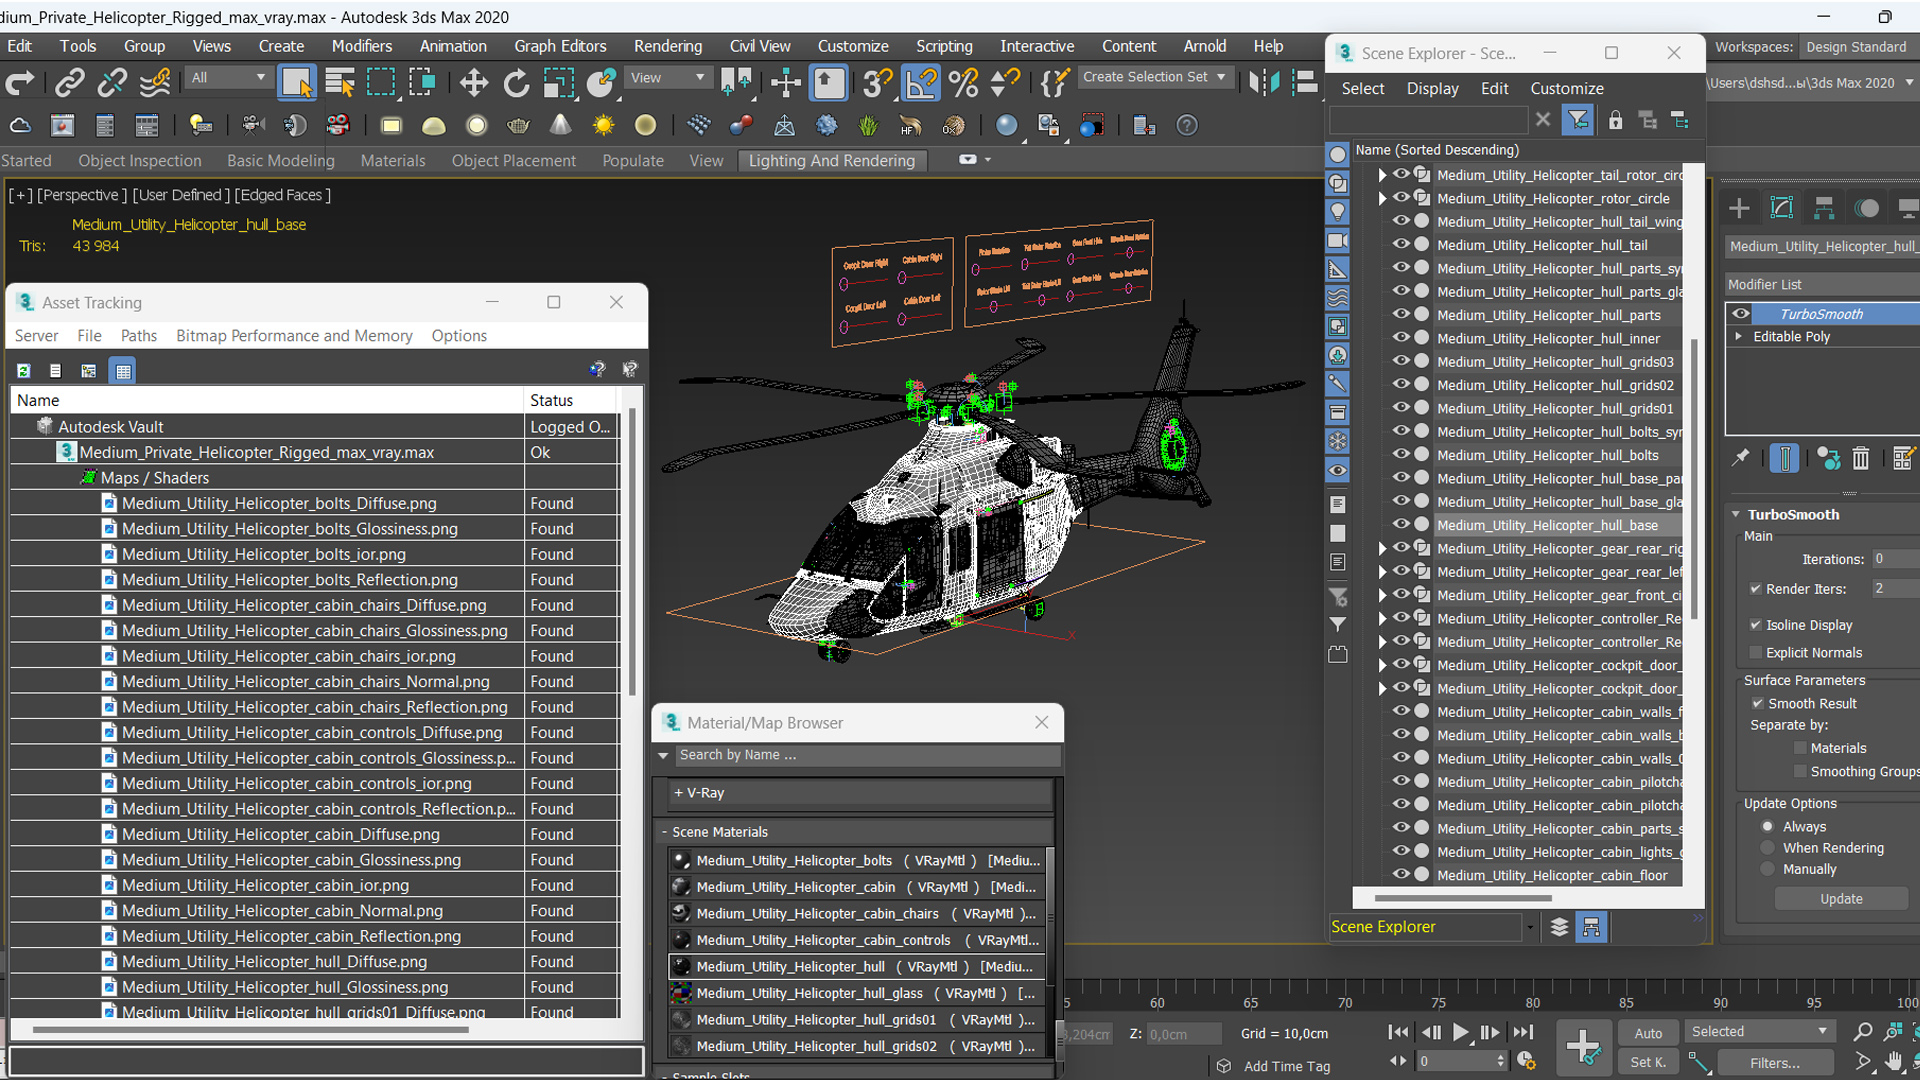Play the animation
1920x1080 pixels.
(1460, 1032)
